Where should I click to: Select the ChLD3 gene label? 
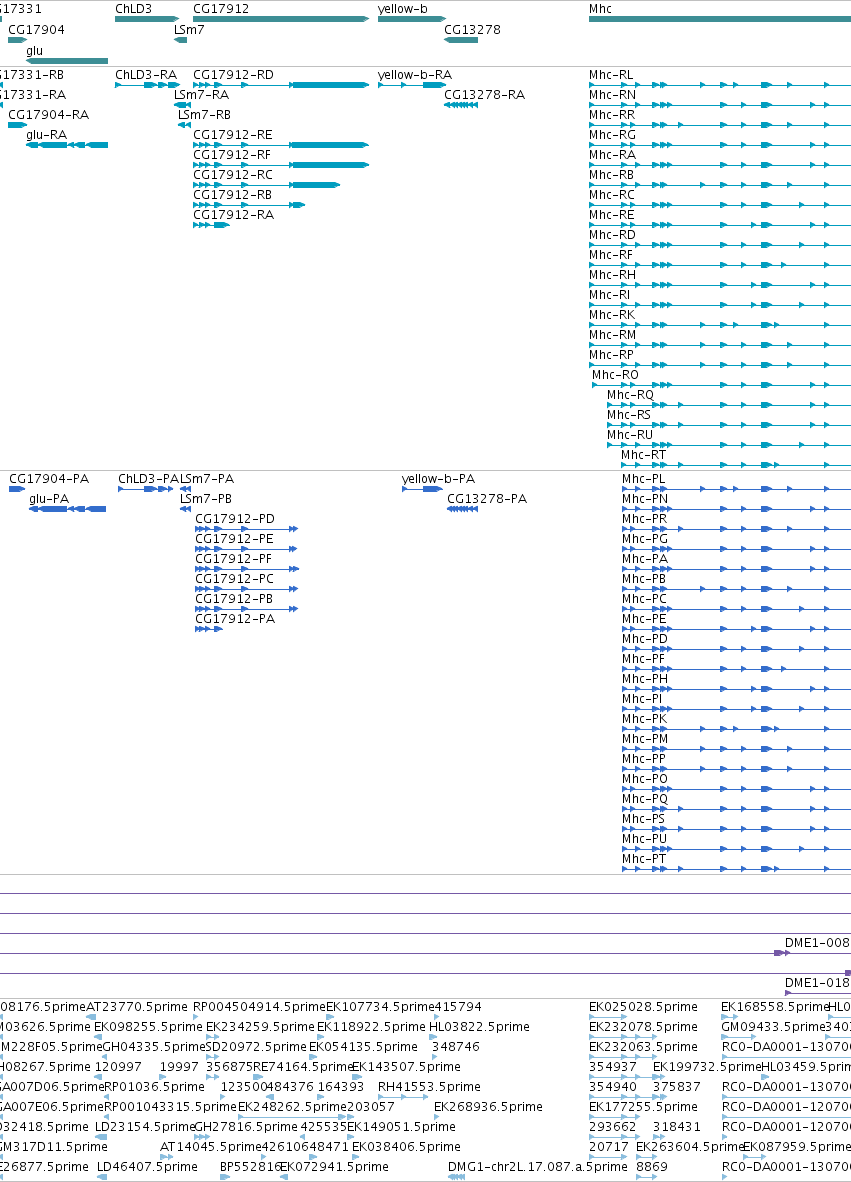(x=133, y=9)
